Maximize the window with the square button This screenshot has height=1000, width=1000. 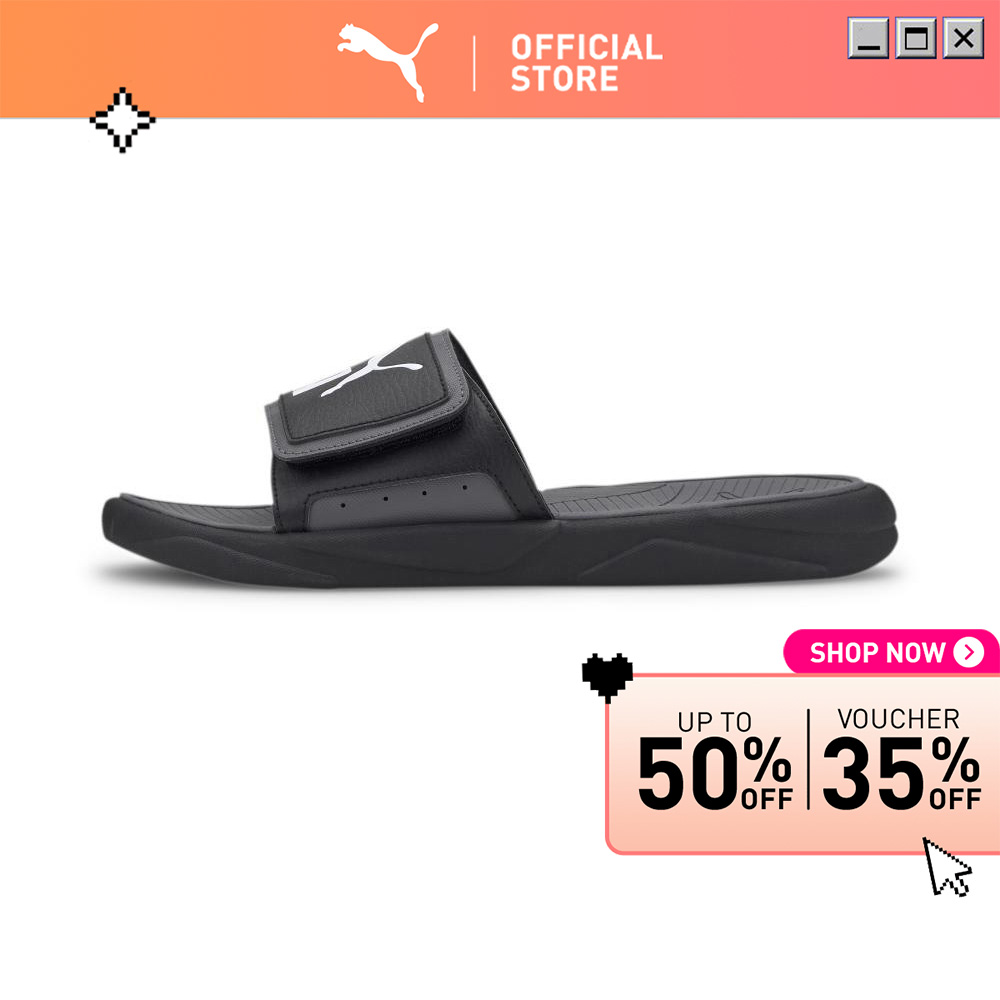coord(916,38)
